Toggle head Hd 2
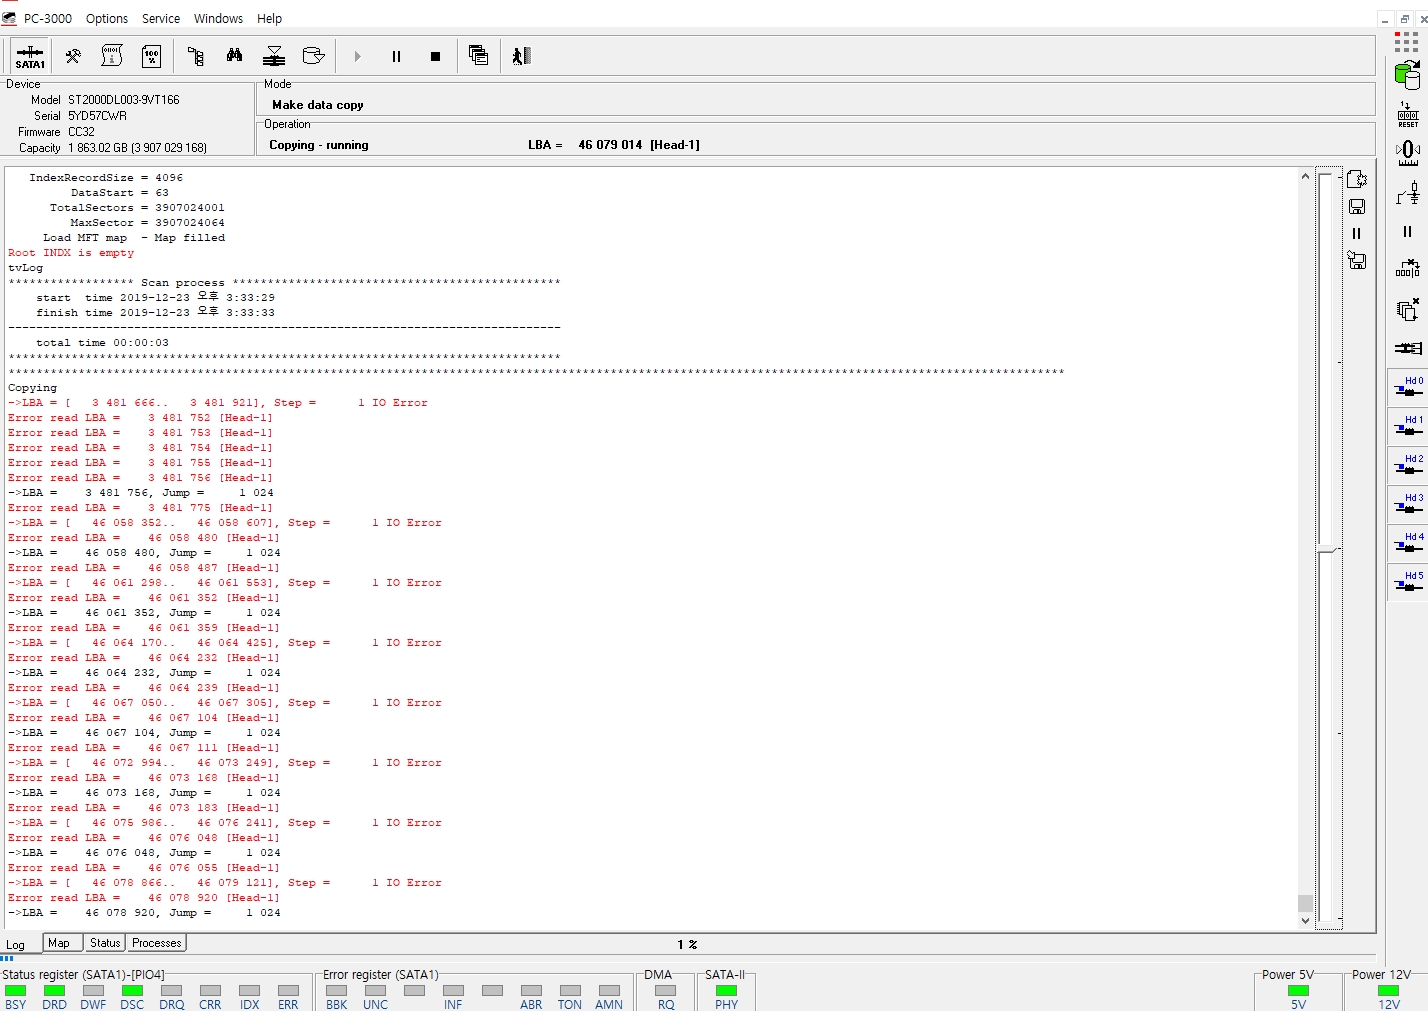 pos(1409,465)
